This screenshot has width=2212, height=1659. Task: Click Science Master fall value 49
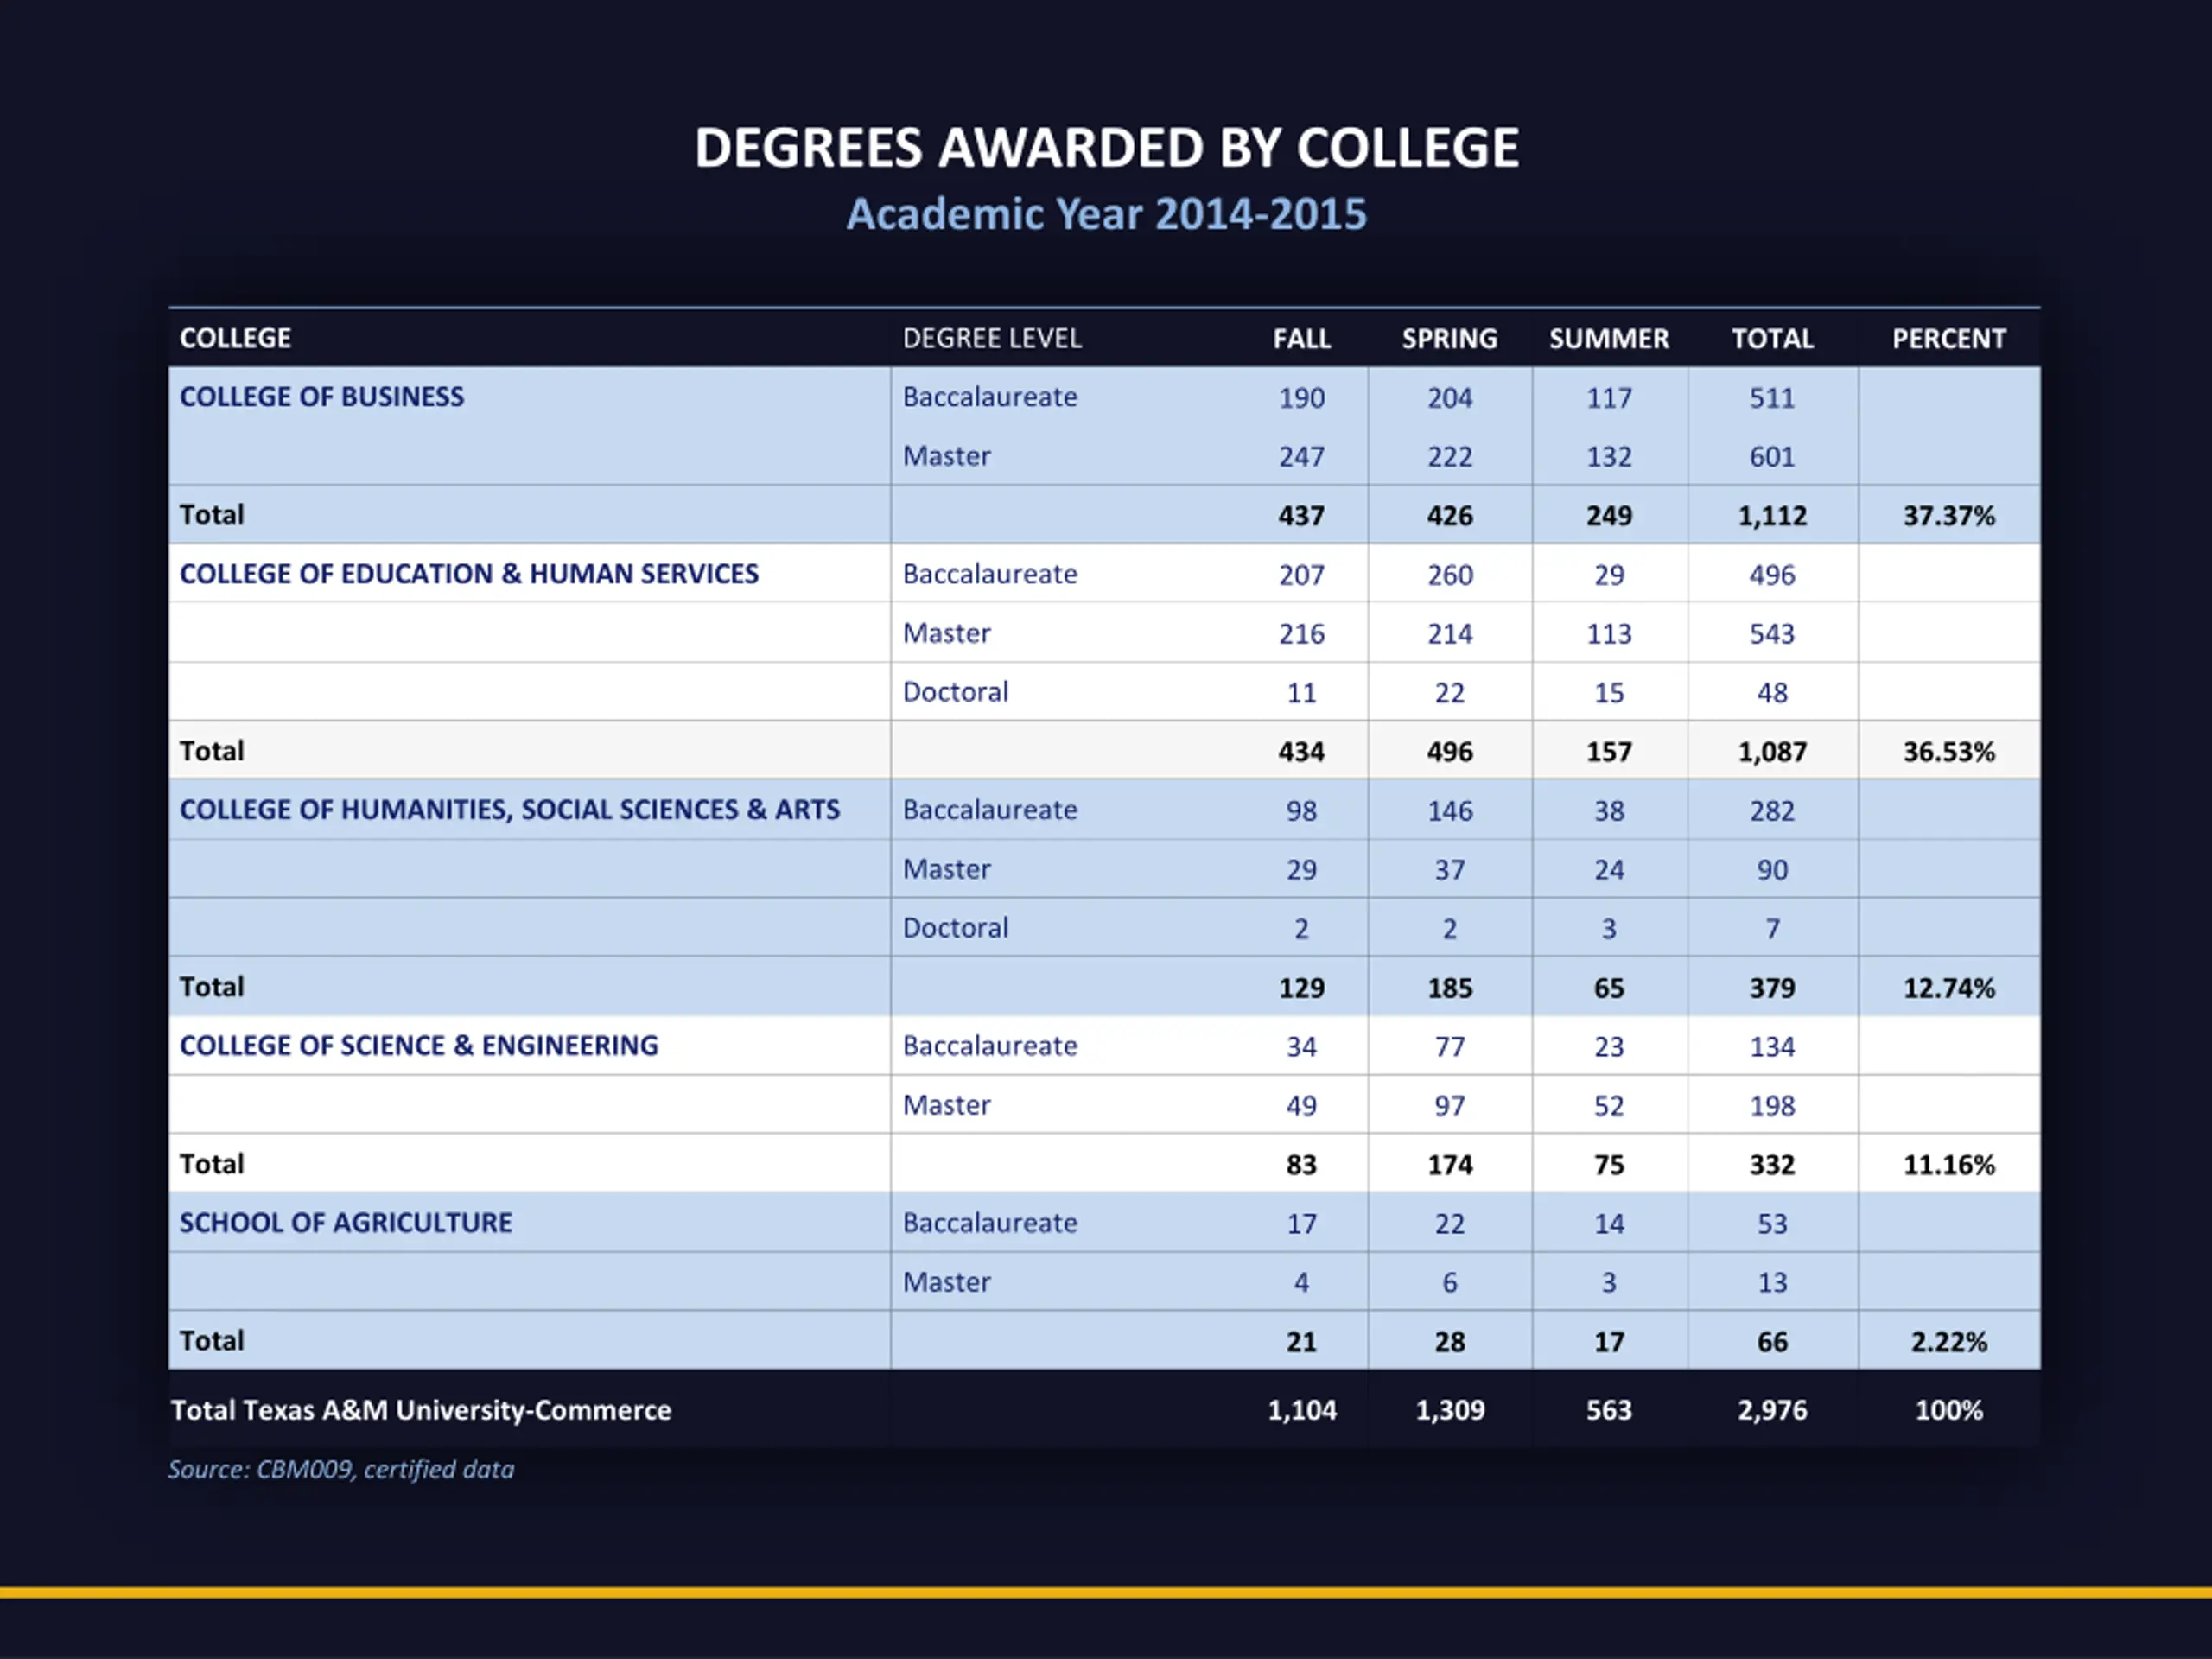[x=1301, y=1106]
